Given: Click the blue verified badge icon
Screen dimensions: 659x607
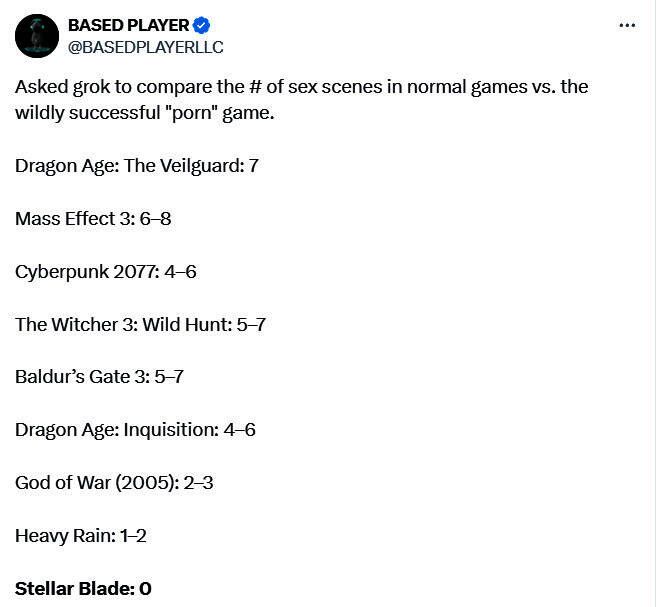Looking at the screenshot, I should pyautogui.click(x=201, y=25).
